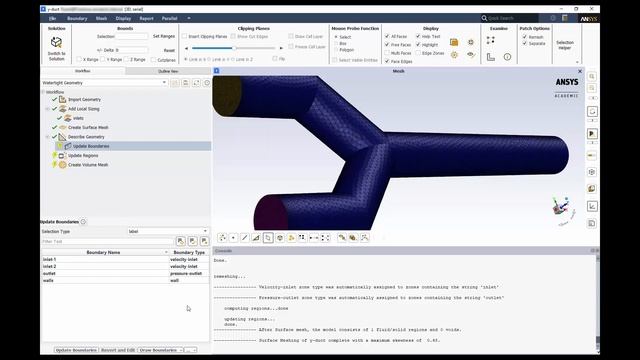Open the Display menu

tap(123, 18)
